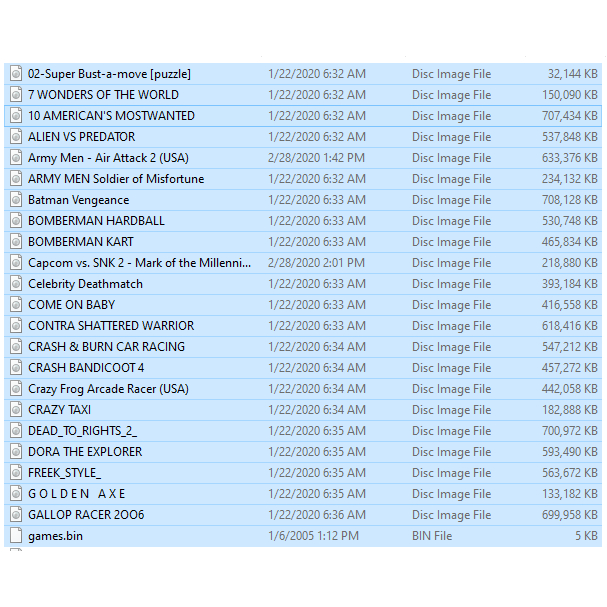Click the blank page icon for games.bin
Image resolution: width=607 pixels, height=607 pixels.
click(x=16, y=536)
